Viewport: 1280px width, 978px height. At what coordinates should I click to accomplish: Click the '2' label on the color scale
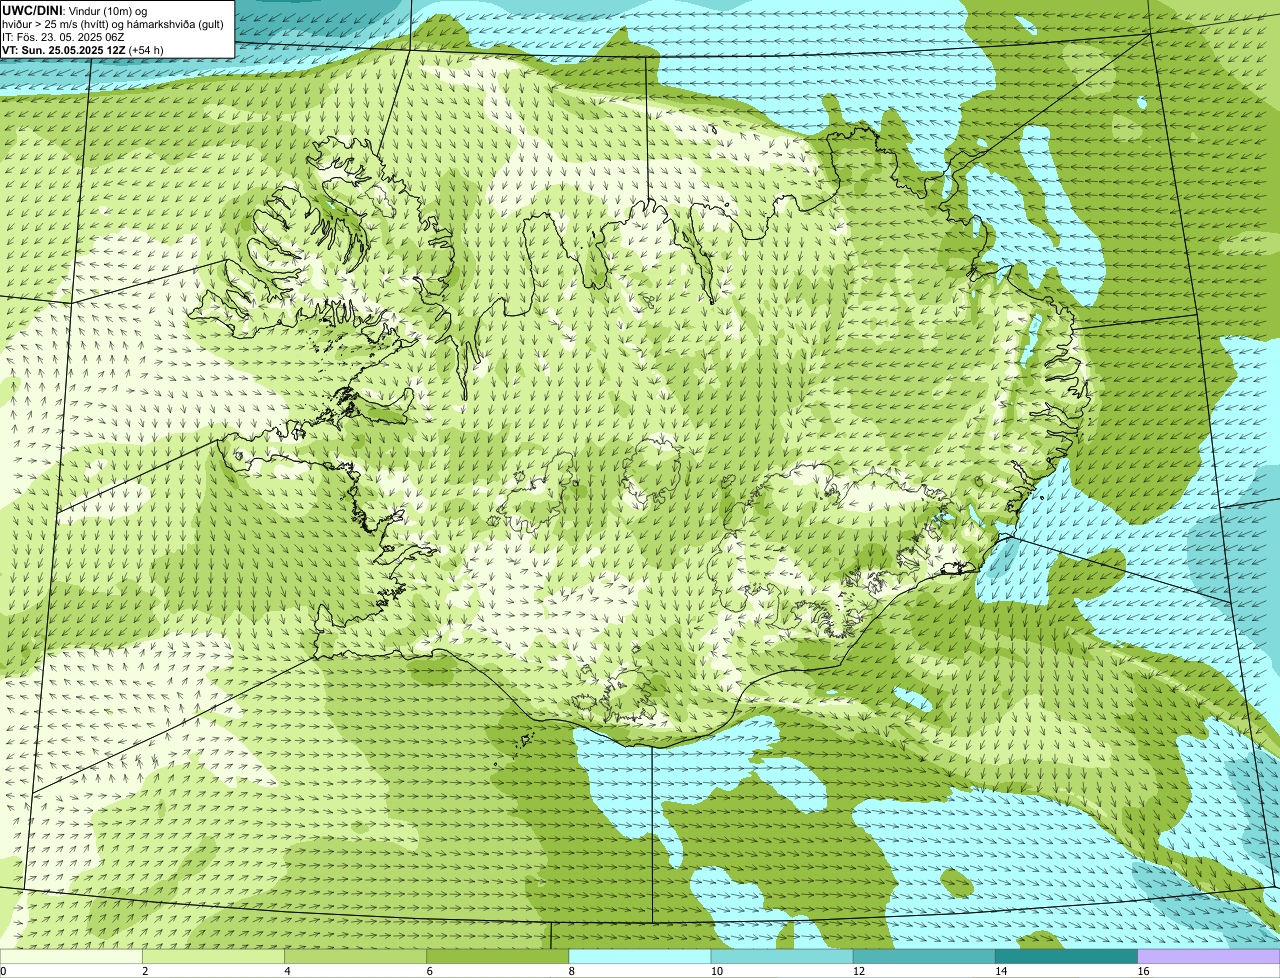point(145,971)
